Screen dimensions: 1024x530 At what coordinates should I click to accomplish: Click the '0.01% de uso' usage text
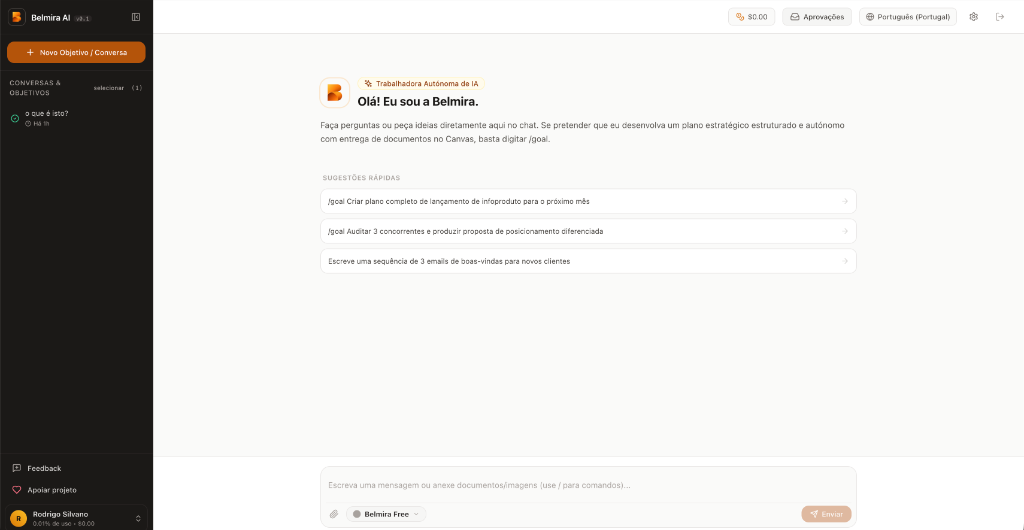pos(50,523)
